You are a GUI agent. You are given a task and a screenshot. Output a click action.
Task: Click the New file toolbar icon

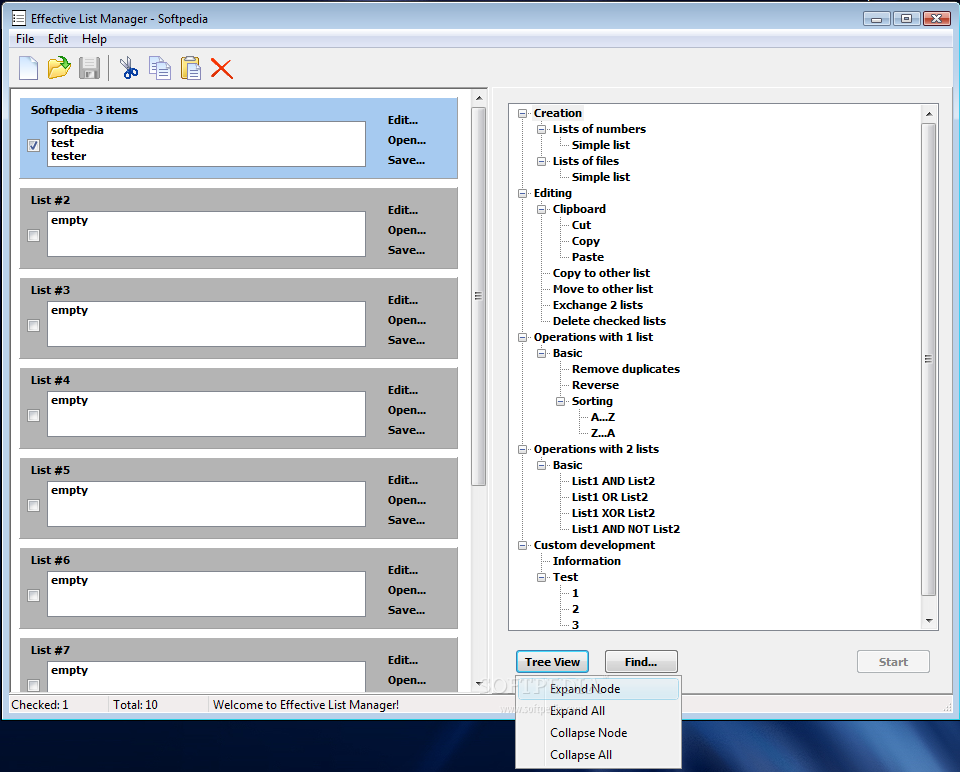pos(28,68)
